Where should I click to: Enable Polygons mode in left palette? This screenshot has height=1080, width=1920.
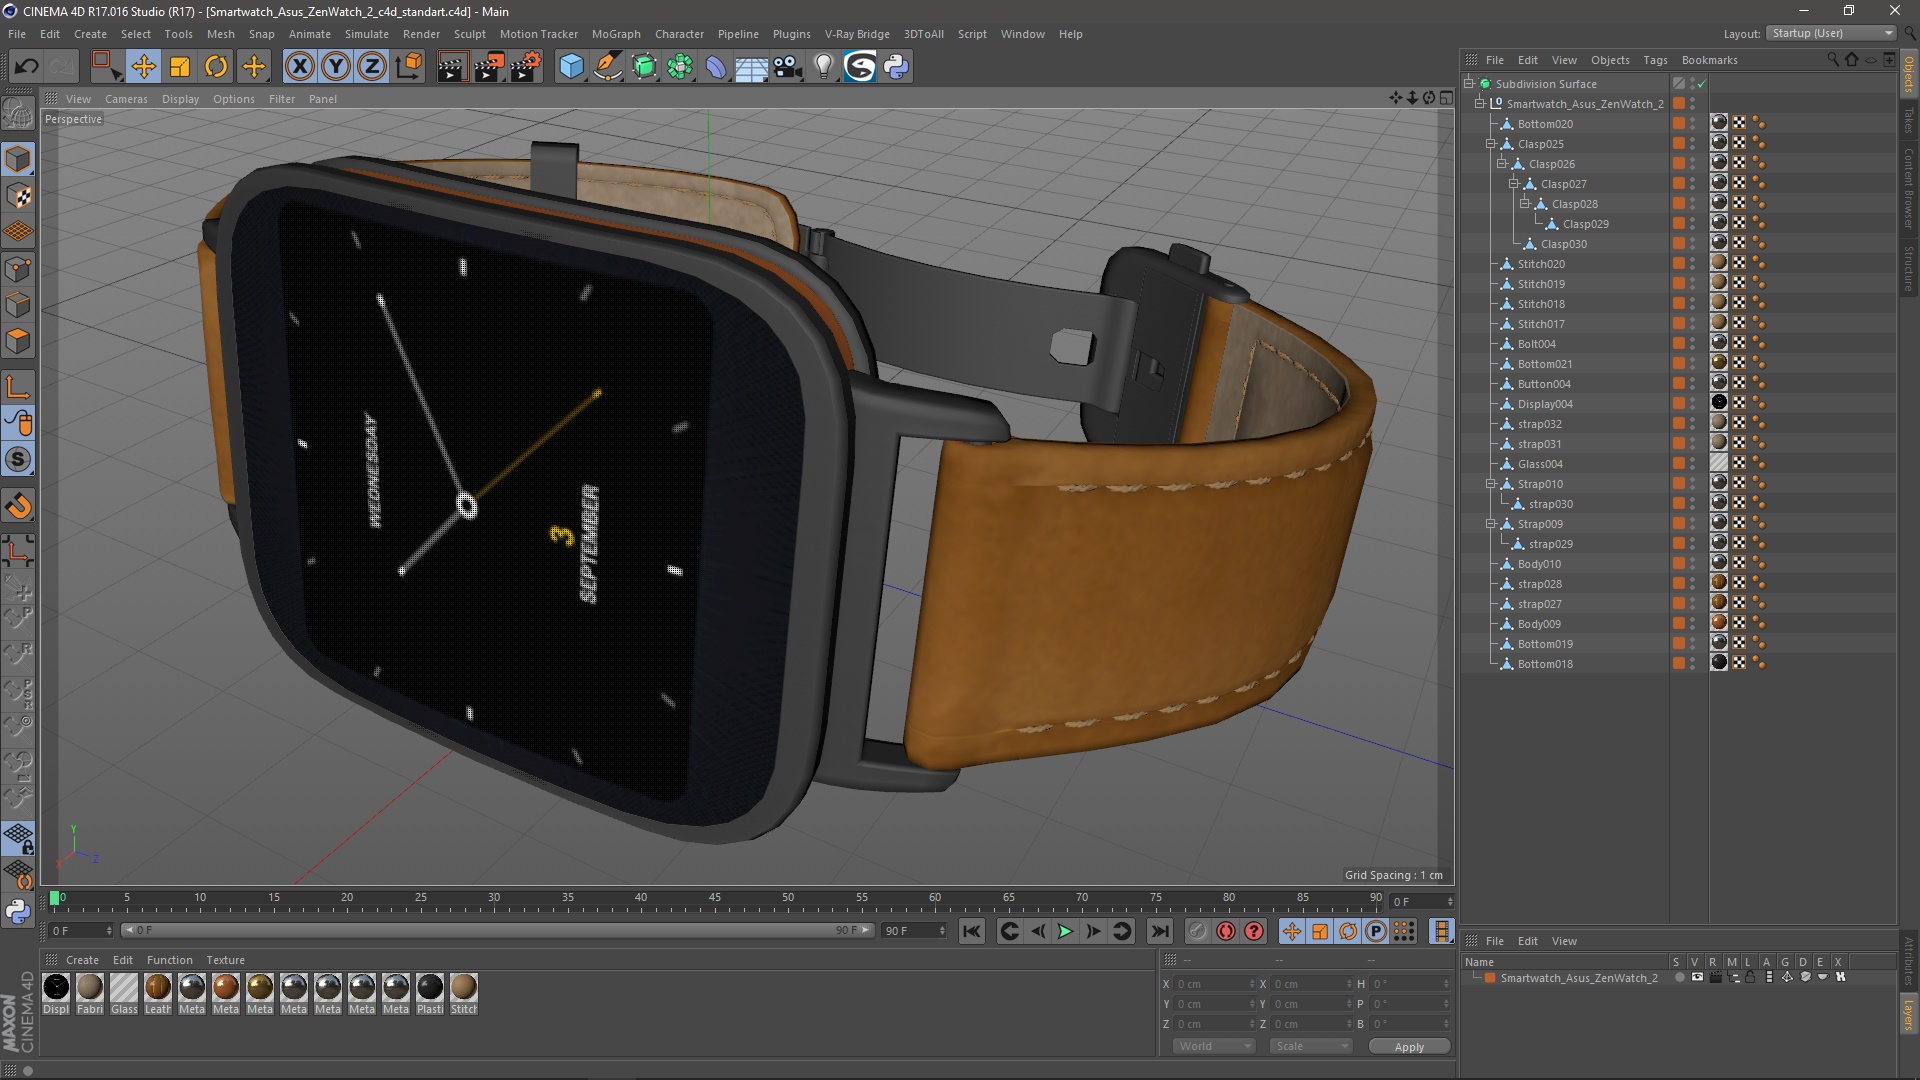coord(18,341)
